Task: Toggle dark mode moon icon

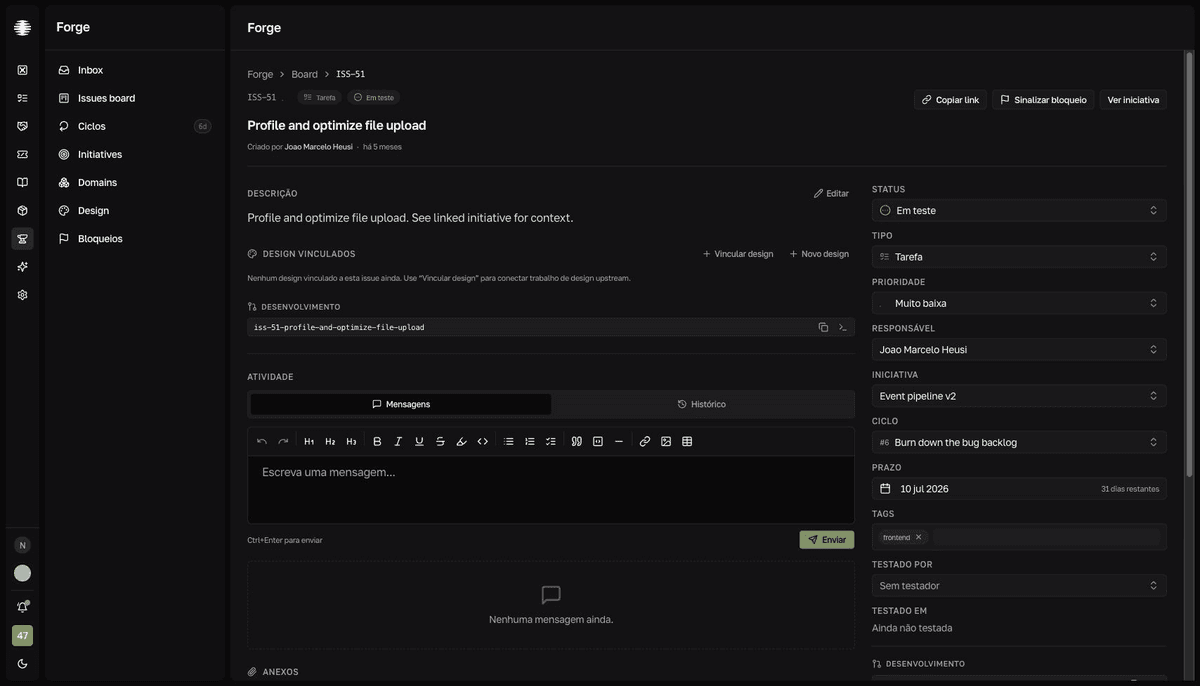Action: point(22,664)
